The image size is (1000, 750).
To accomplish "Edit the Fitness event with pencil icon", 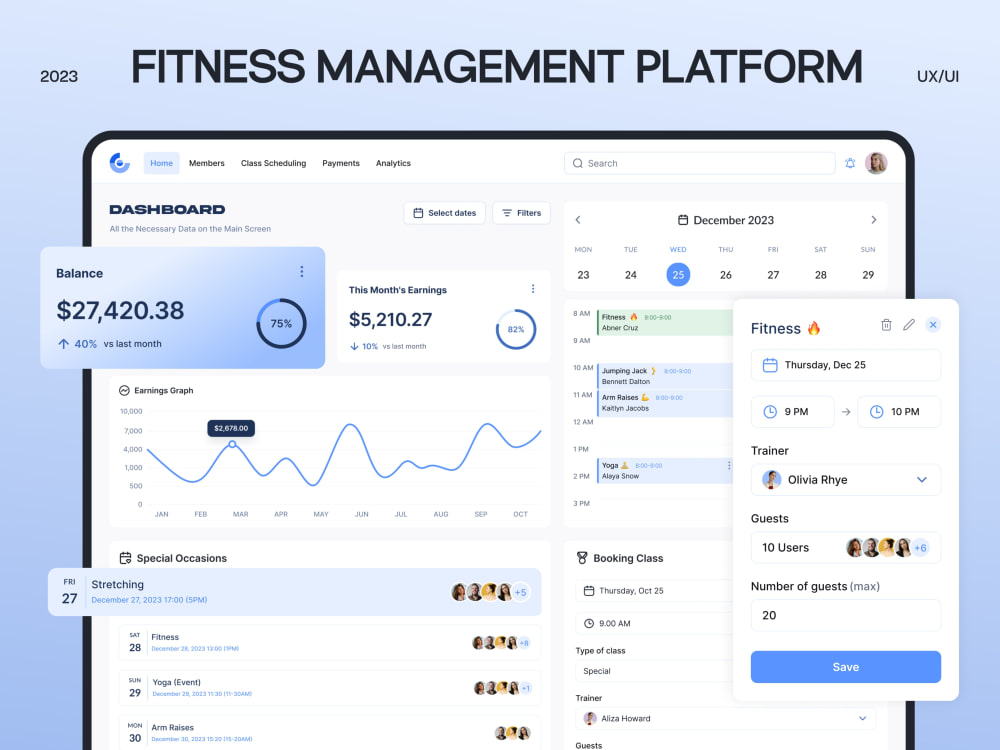I will click(x=909, y=325).
